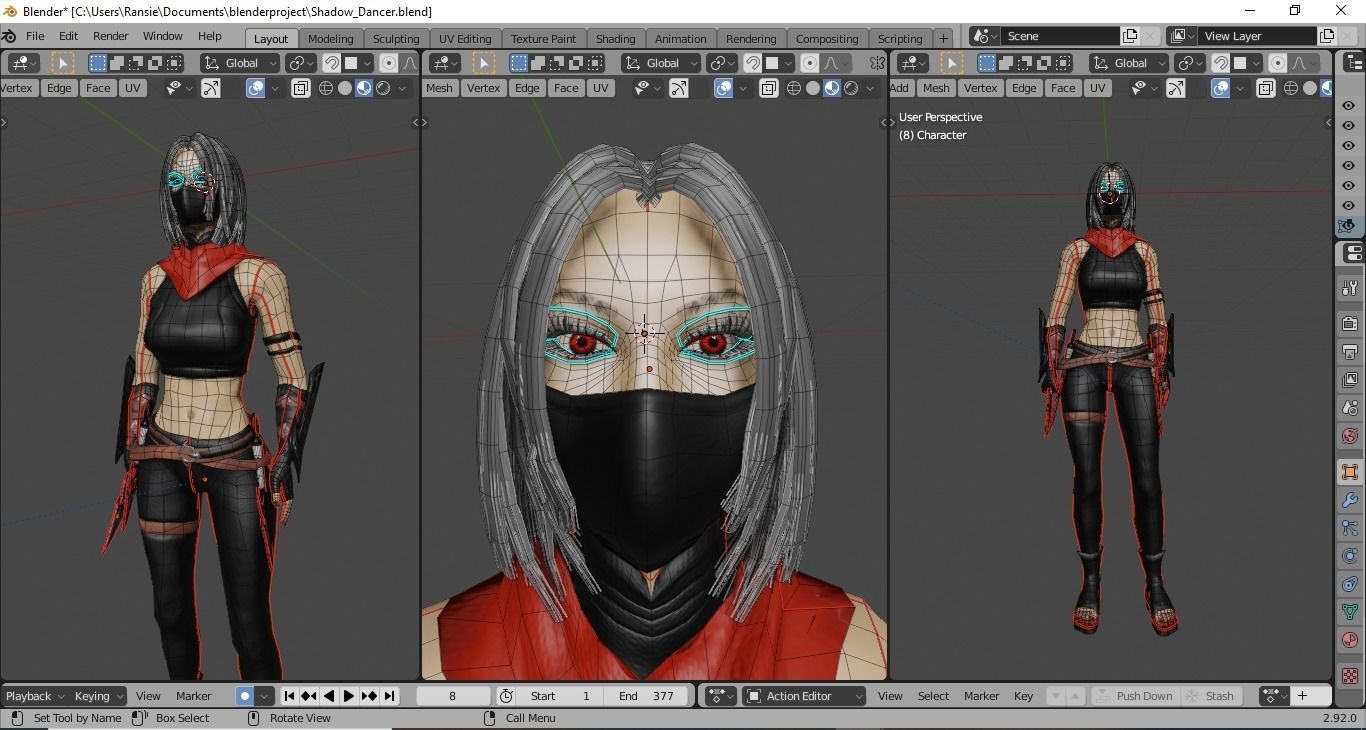
Task: Hide the topmost outliner item via eye
Action: tap(1348, 106)
